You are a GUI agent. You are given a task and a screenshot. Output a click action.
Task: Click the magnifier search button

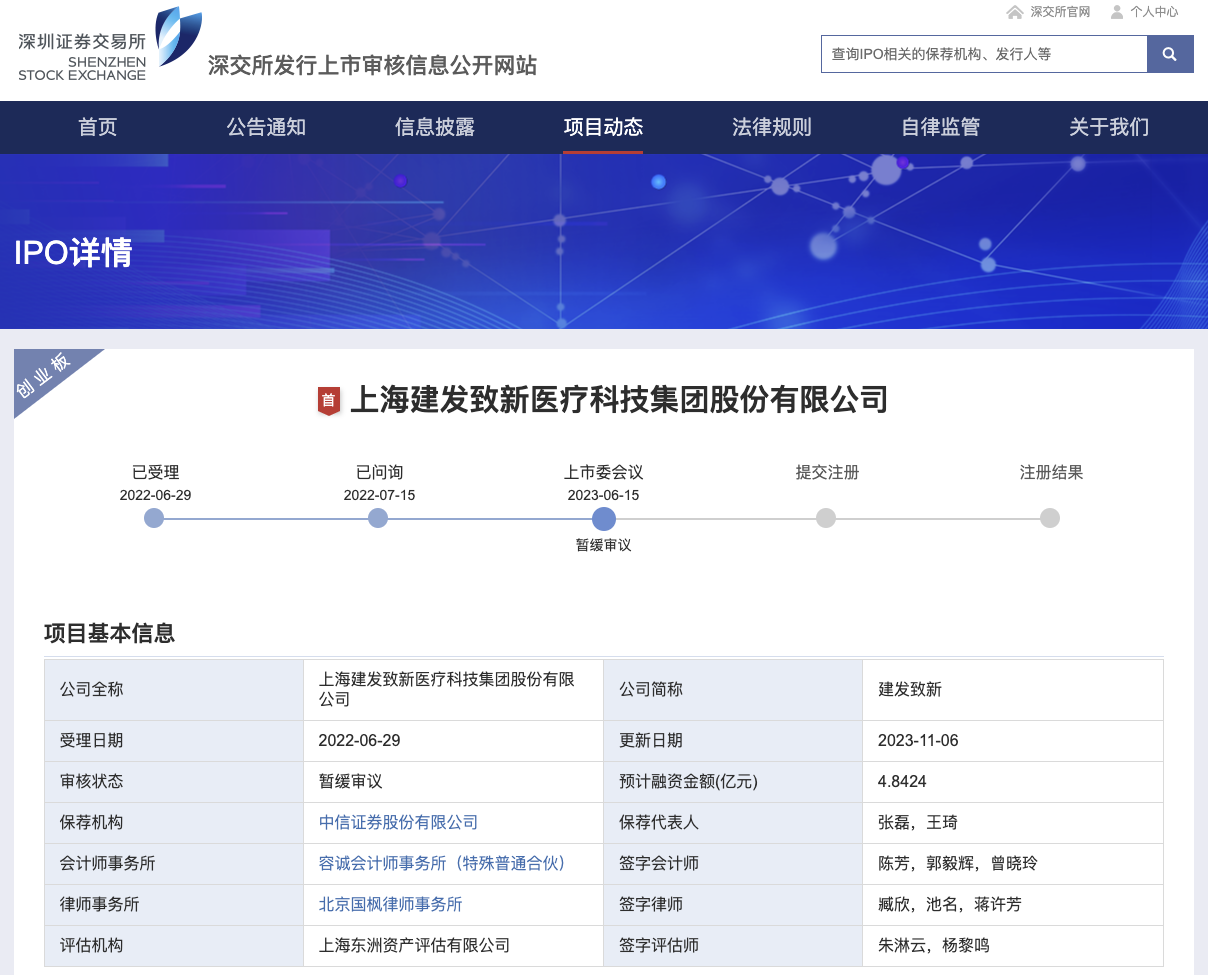pos(1170,54)
